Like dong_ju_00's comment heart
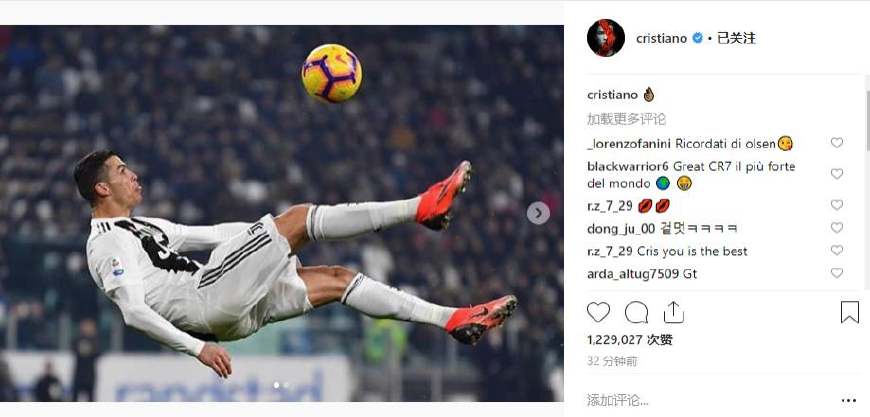Screen dimensions: 870x417 tap(837, 228)
